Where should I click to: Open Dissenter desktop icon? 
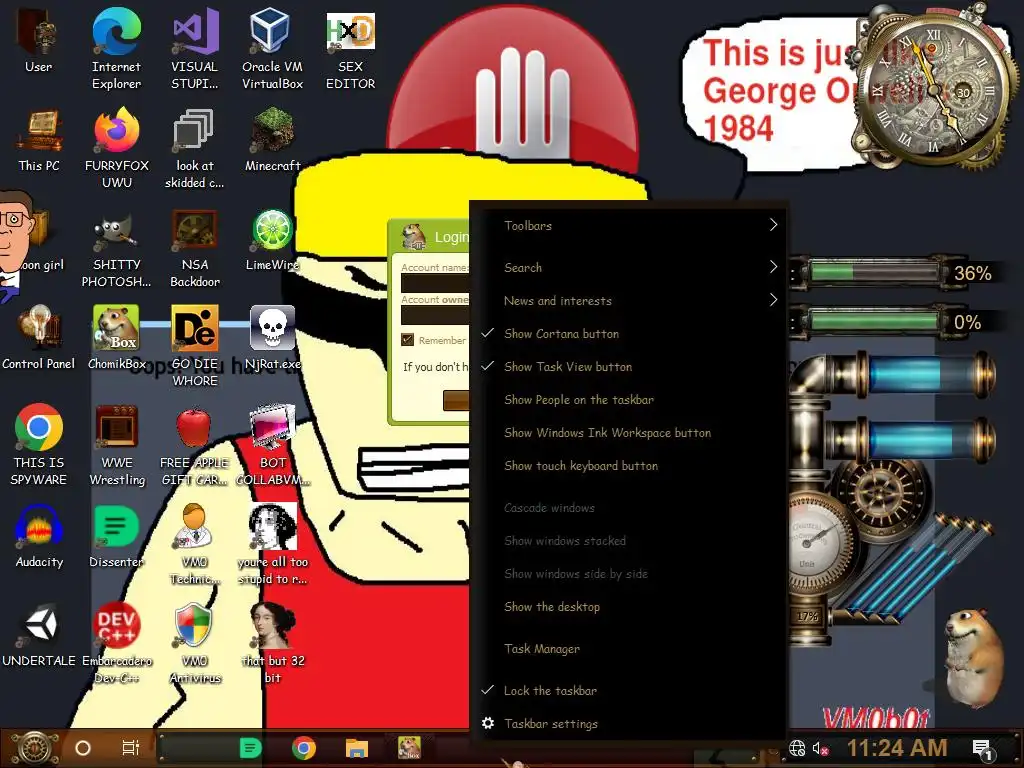point(117,537)
